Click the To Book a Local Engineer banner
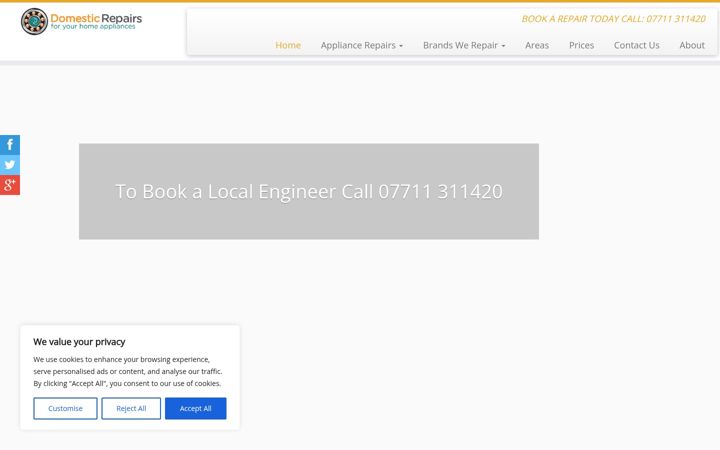The height and width of the screenshot is (450, 720). click(309, 191)
